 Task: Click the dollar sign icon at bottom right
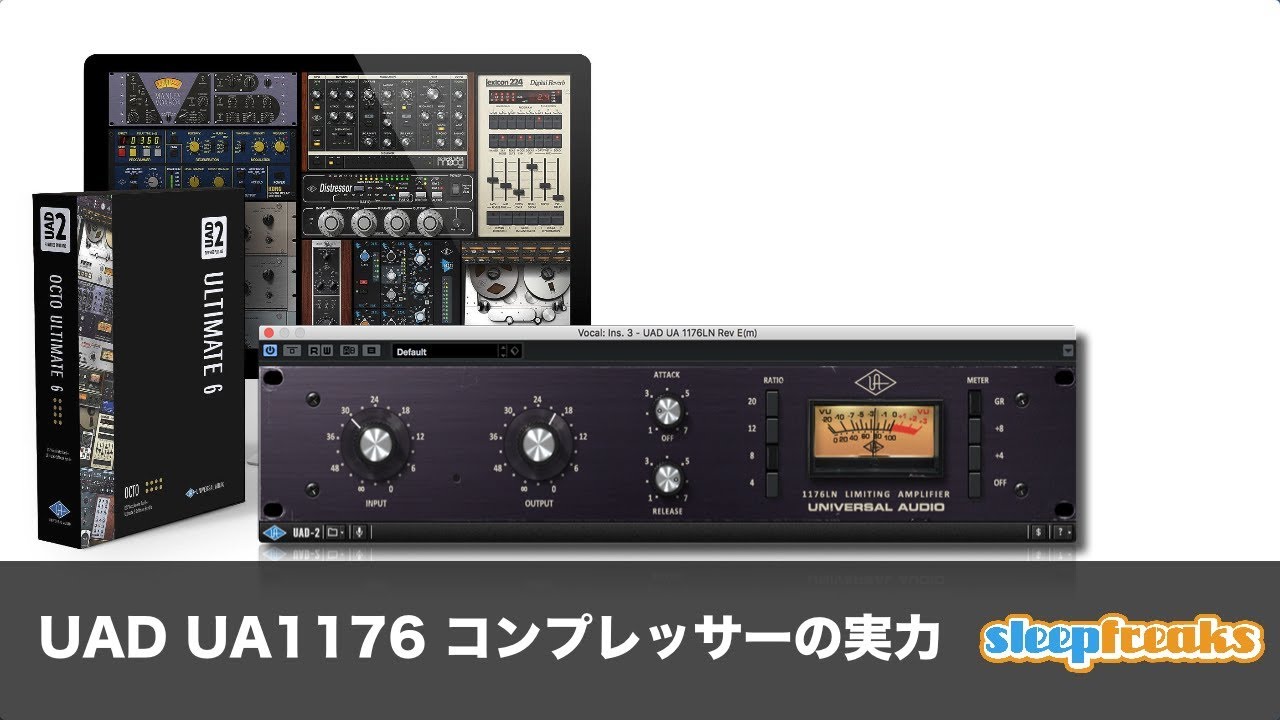(1039, 532)
